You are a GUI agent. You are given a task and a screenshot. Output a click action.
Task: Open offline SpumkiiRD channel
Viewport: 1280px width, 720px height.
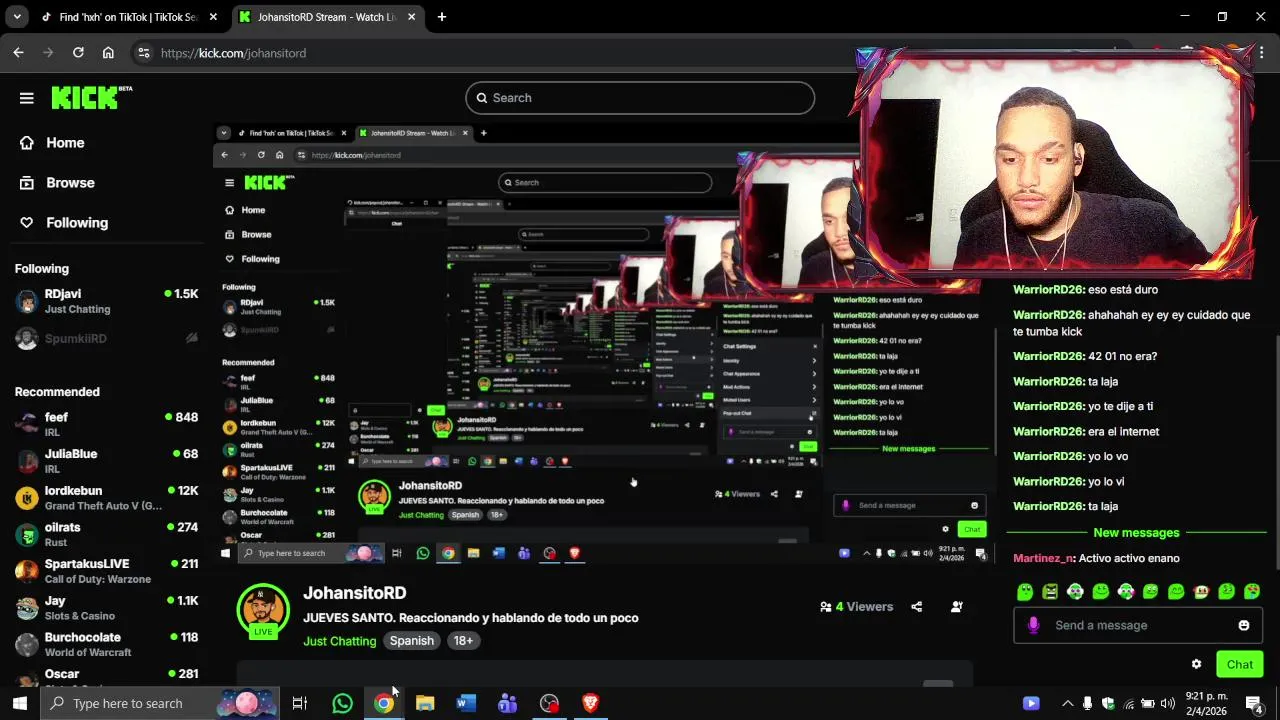tap(105, 338)
